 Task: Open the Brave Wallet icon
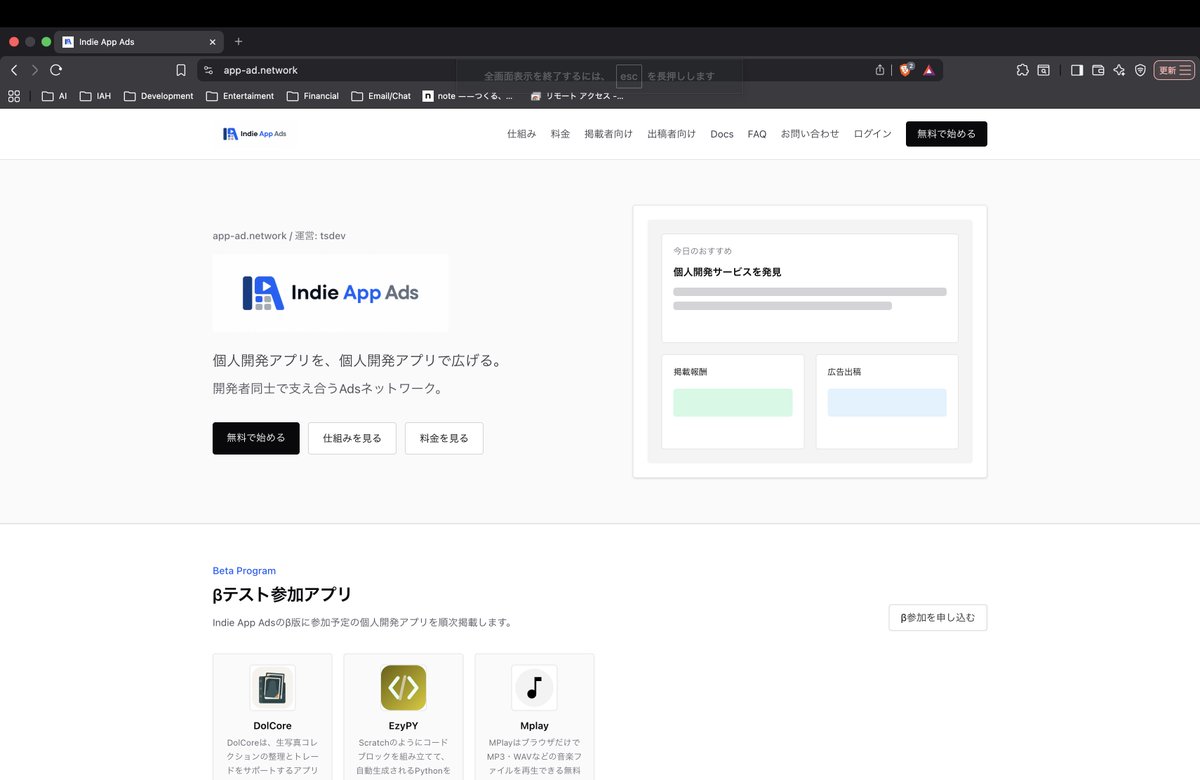coord(1098,70)
